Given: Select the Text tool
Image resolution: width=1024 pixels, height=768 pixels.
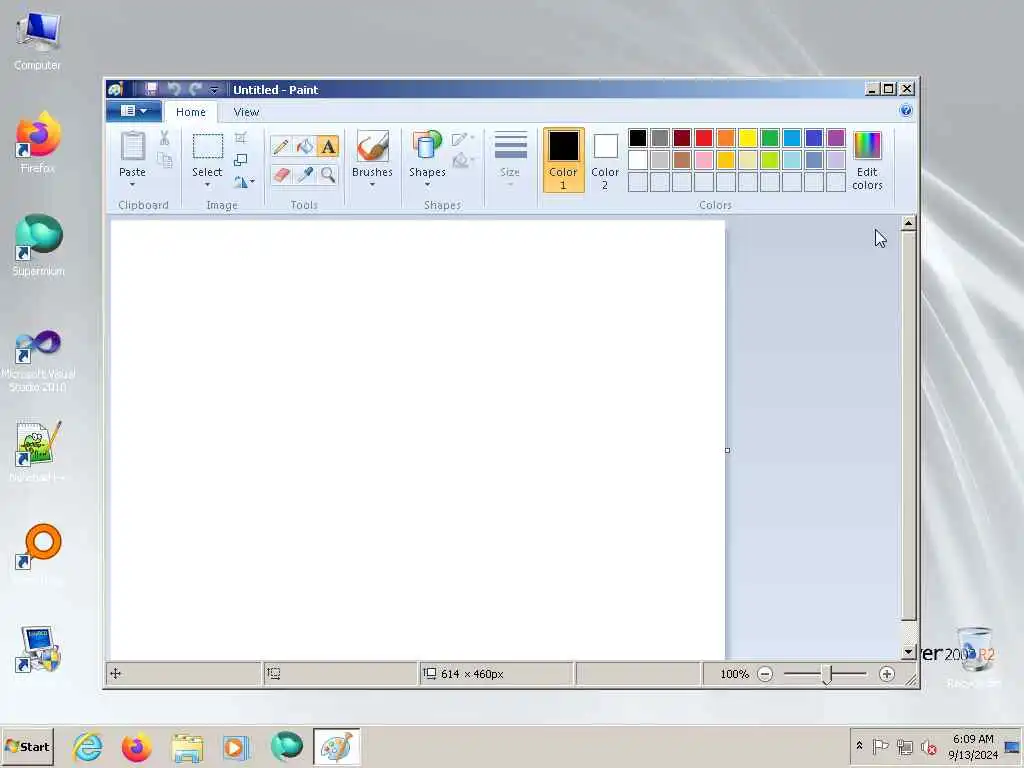Looking at the screenshot, I should pyautogui.click(x=328, y=146).
